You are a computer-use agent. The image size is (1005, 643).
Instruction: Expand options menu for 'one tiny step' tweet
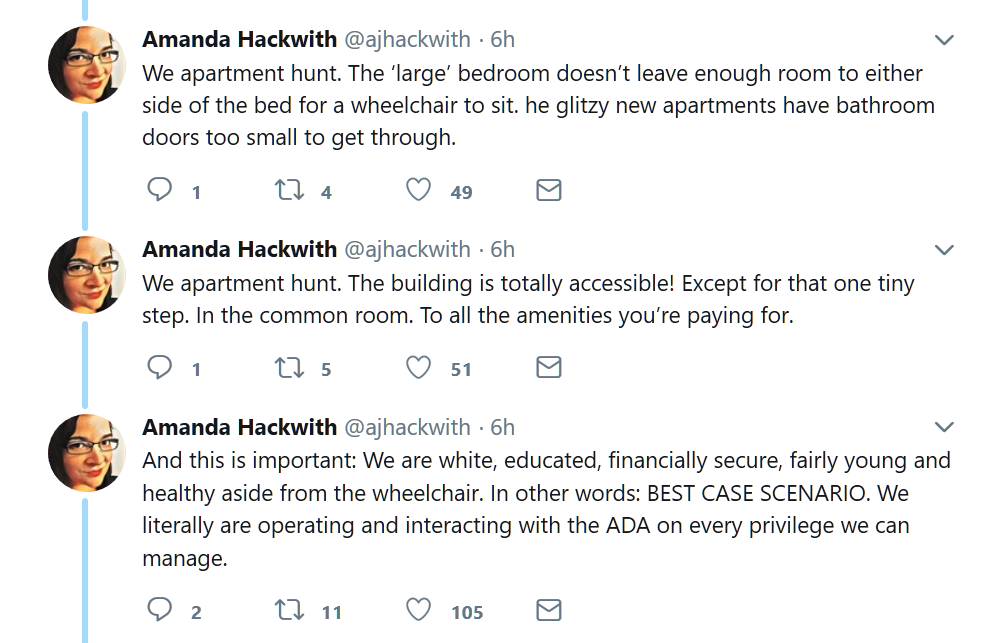(943, 250)
